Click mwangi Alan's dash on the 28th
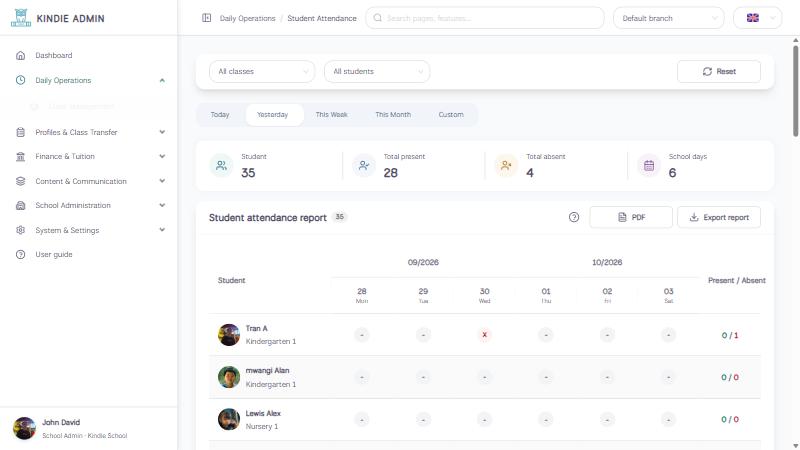This screenshot has width=800, height=450. click(x=362, y=378)
